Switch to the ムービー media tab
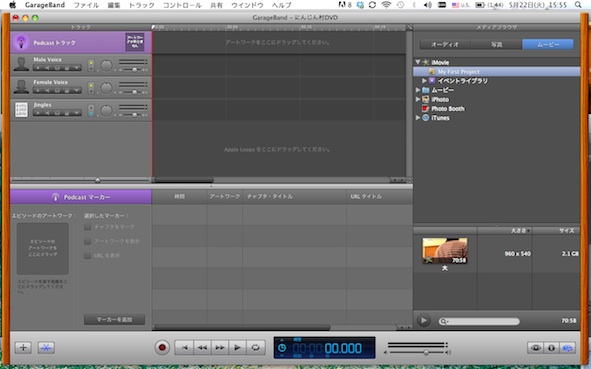The height and width of the screenshot is (369, 591). click(x=548, y=44)
